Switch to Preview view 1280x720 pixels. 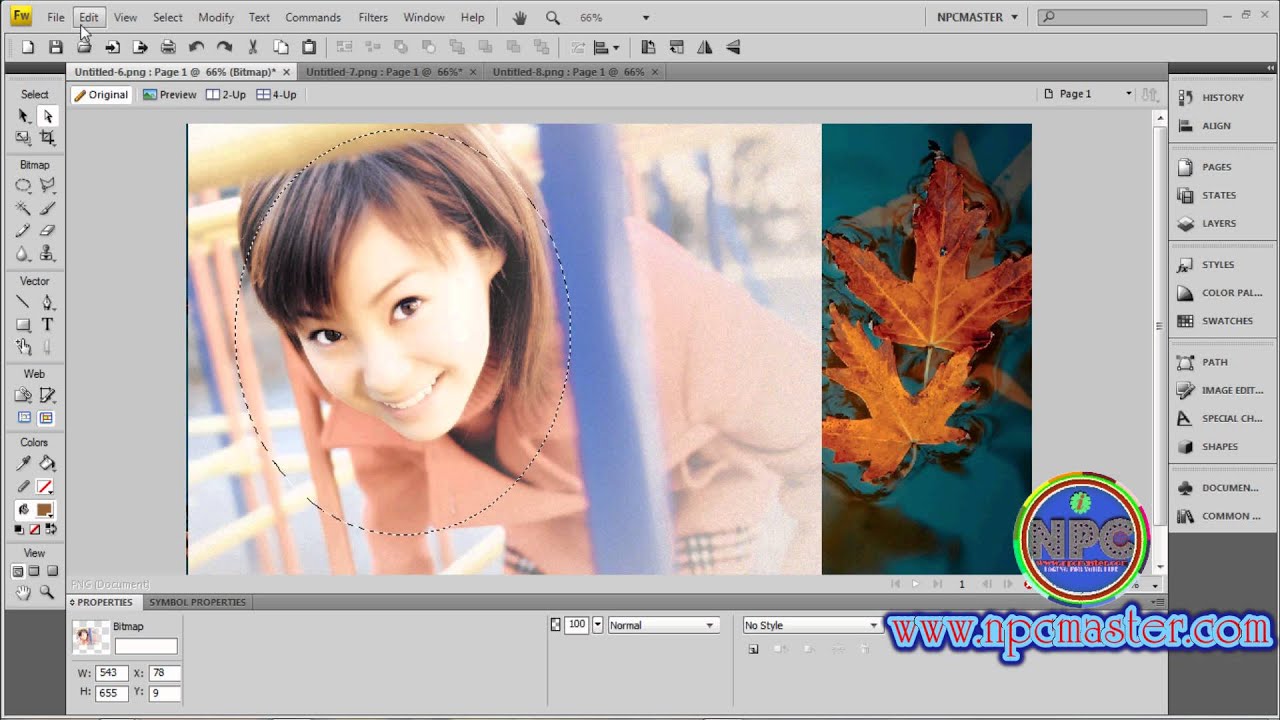169,94
